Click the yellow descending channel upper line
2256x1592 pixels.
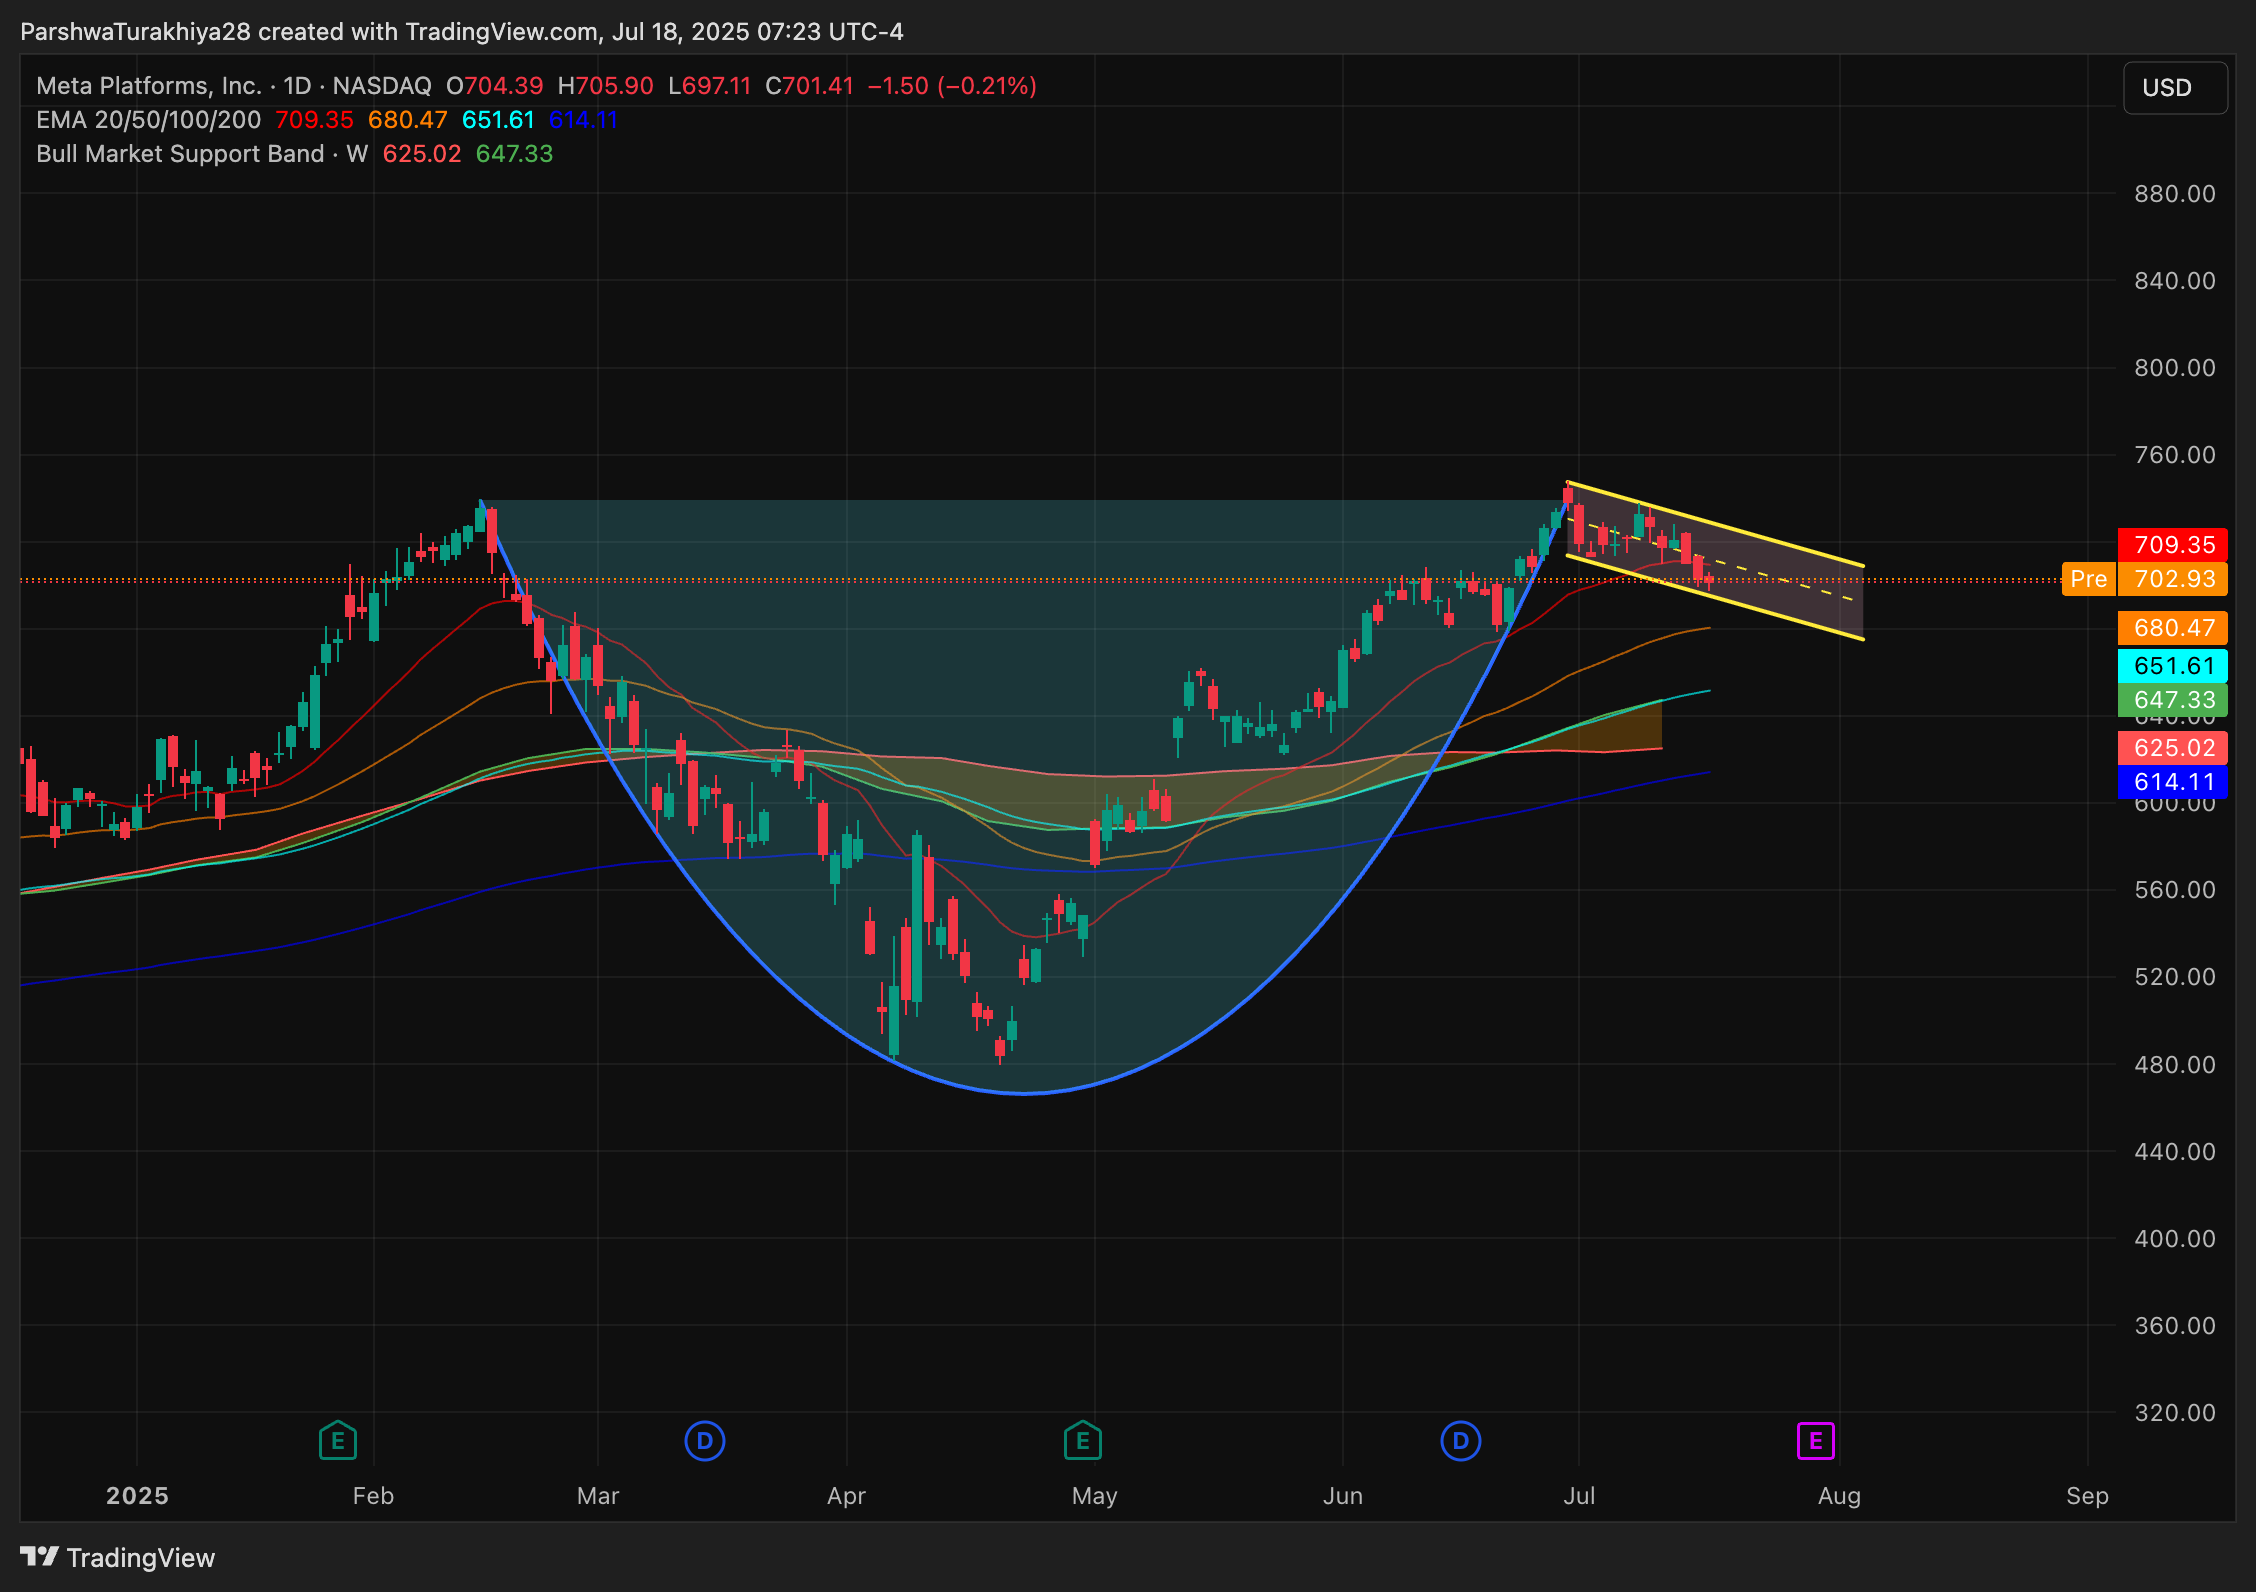[1715, 524]
